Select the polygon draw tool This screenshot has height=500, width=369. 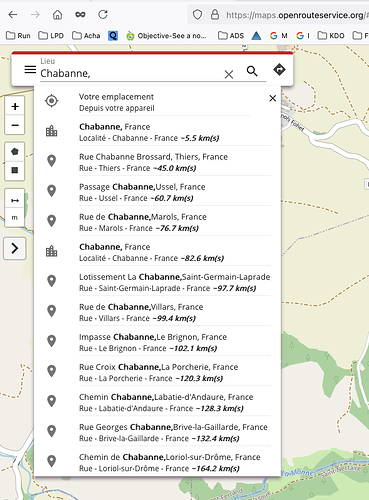15,152
